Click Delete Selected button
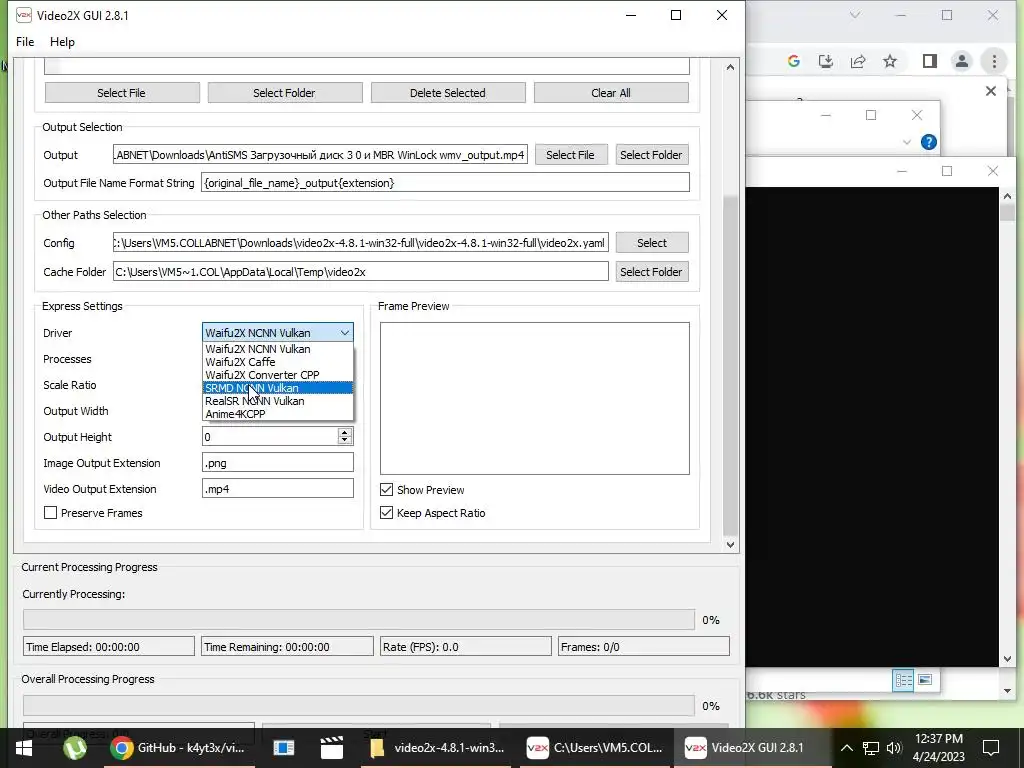Image resolution: width=1024 pixels, height=768 pixels. (447, 93)
